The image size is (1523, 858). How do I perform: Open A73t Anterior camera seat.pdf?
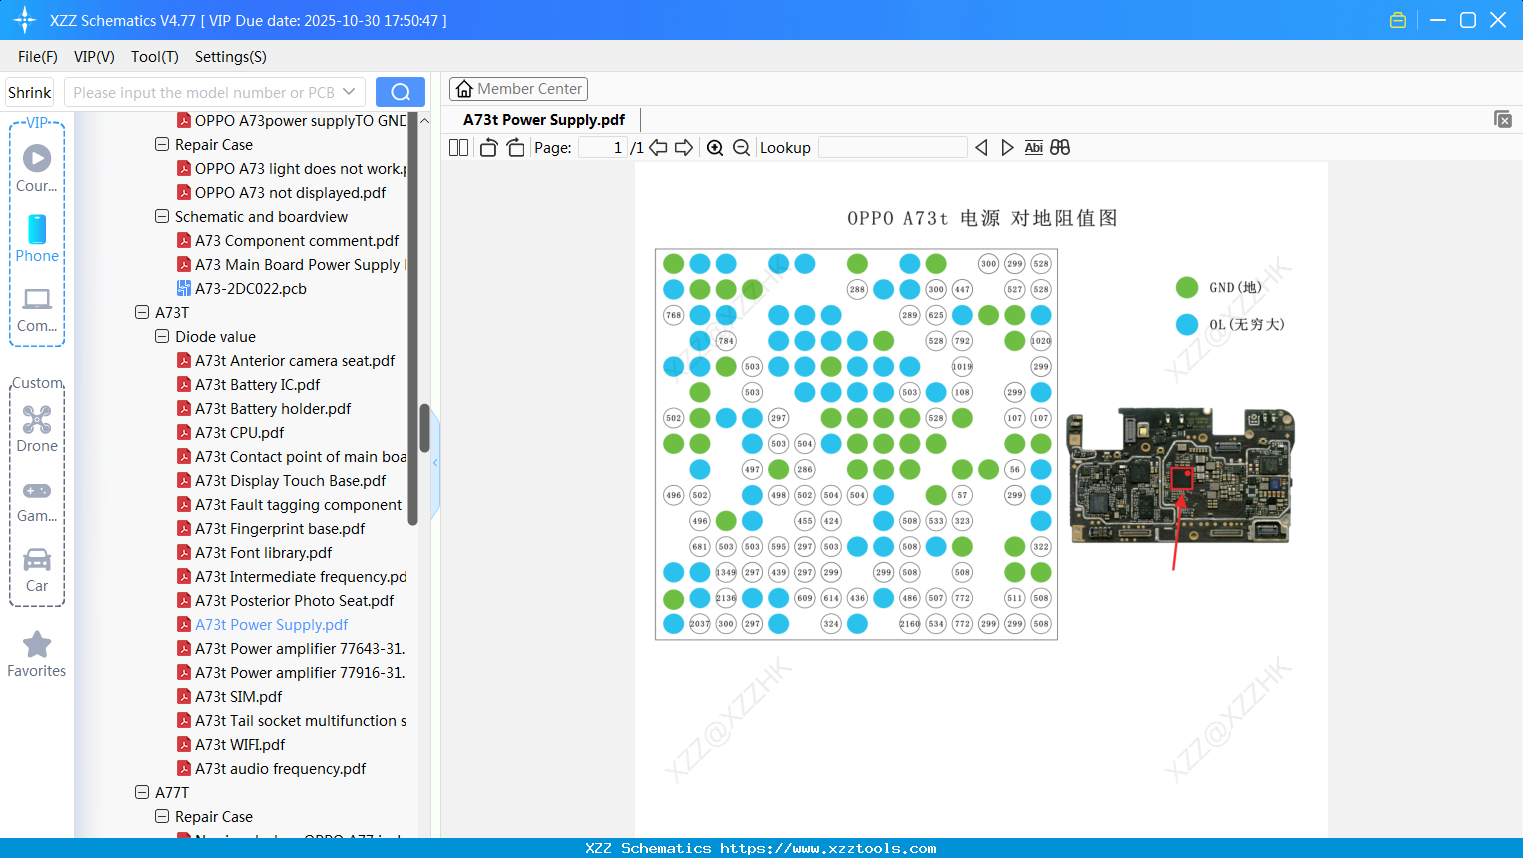(294, 361)
